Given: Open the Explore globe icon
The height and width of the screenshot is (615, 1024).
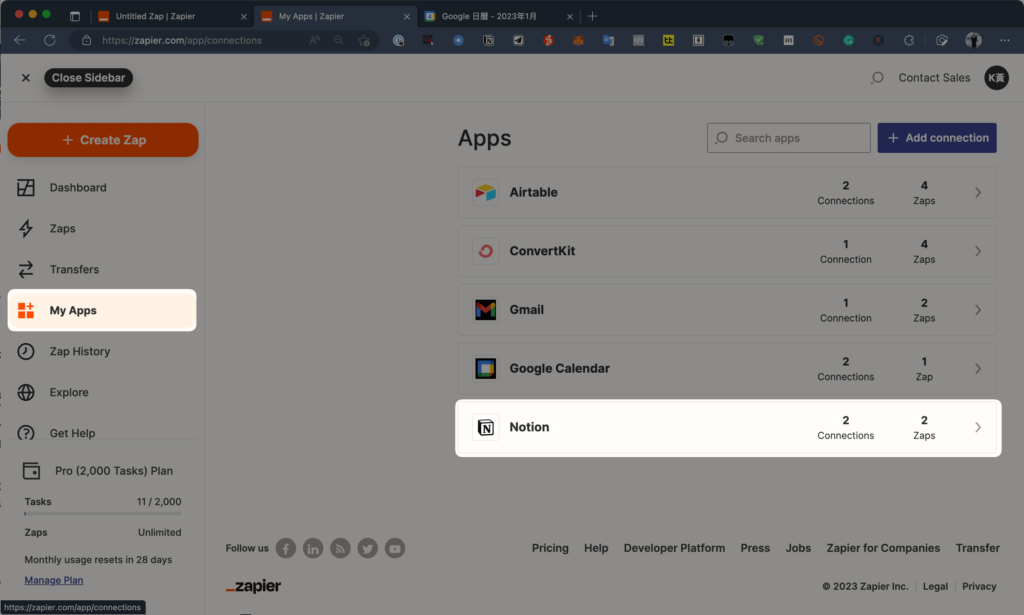Looking at the screenshot, I should (25, 392).
